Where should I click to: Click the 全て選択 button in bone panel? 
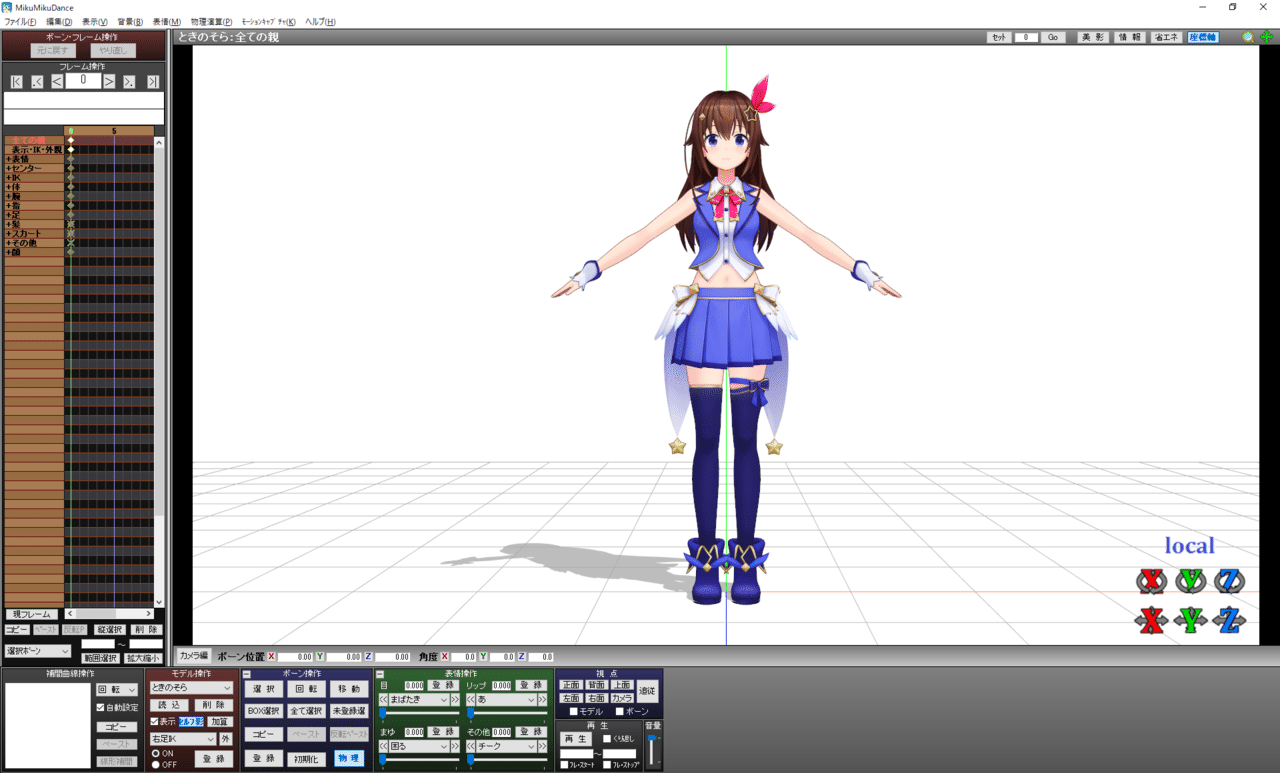[306, 711]
